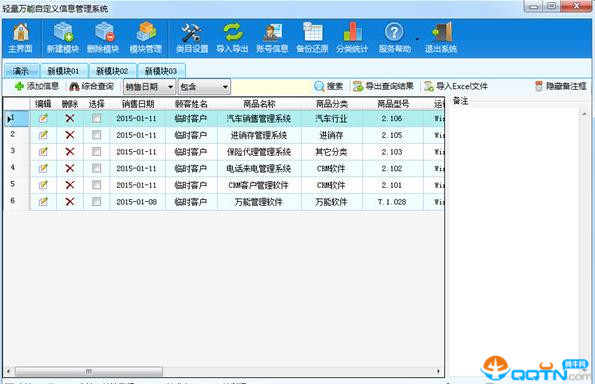Tick the checkbox for row 6
Image resolution: width=595 pixels, height=384 pixels.
point(97,201)
